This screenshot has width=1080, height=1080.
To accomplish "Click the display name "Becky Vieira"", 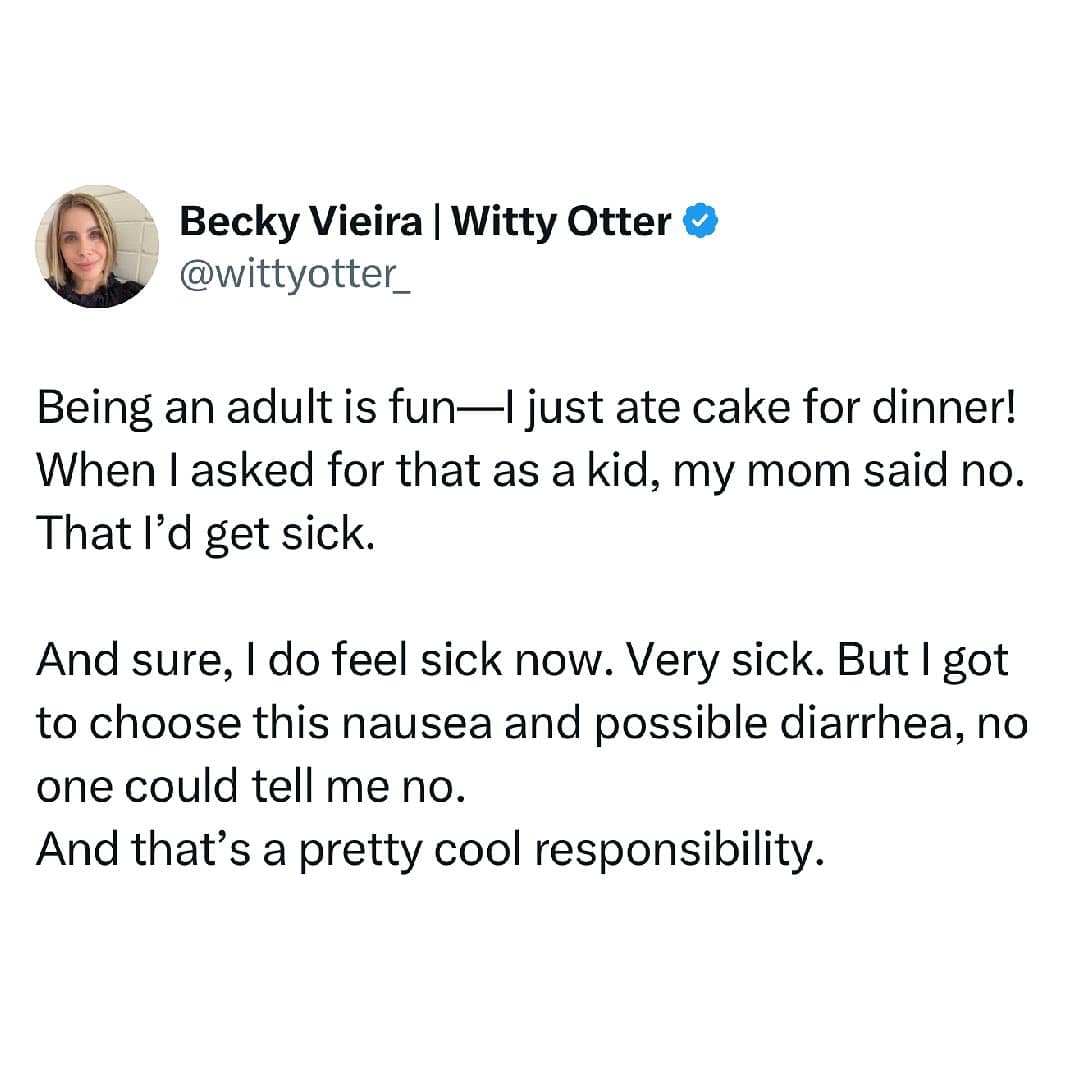I will coord(300,222).
